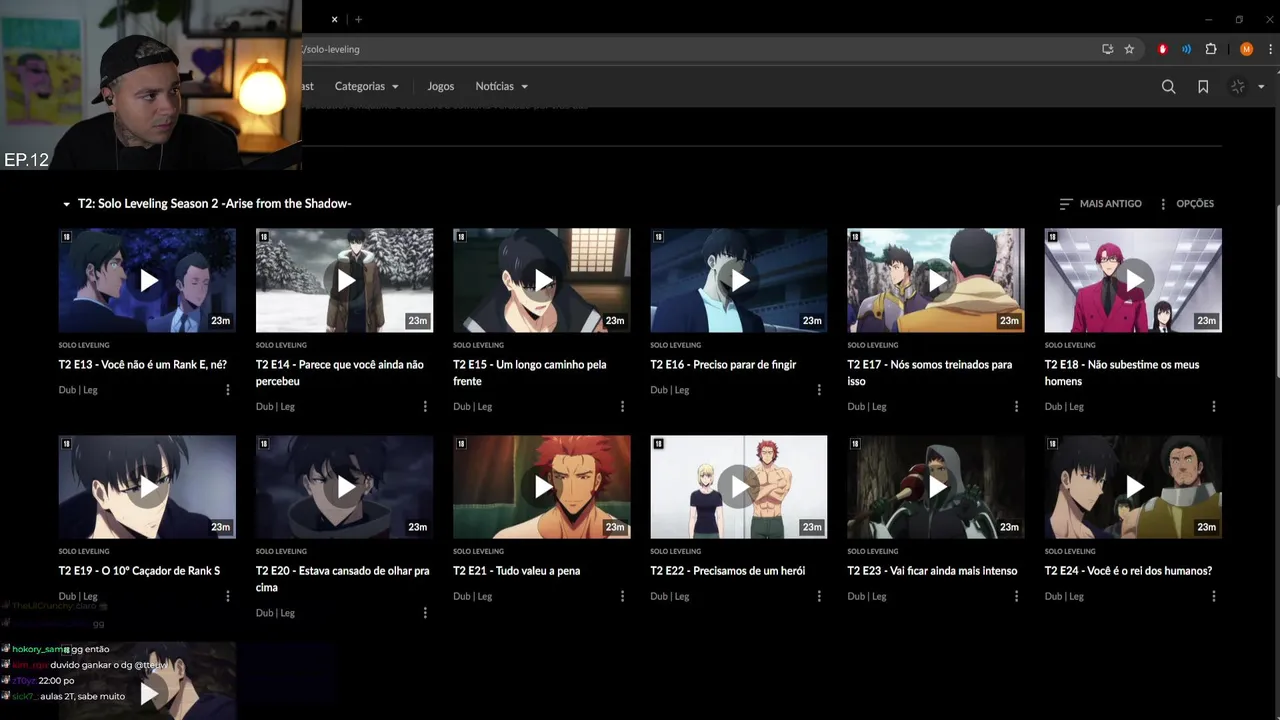1280x720 pixels.
Task: Play episode T2 E21 thumbnail
Action: point(542,487)
